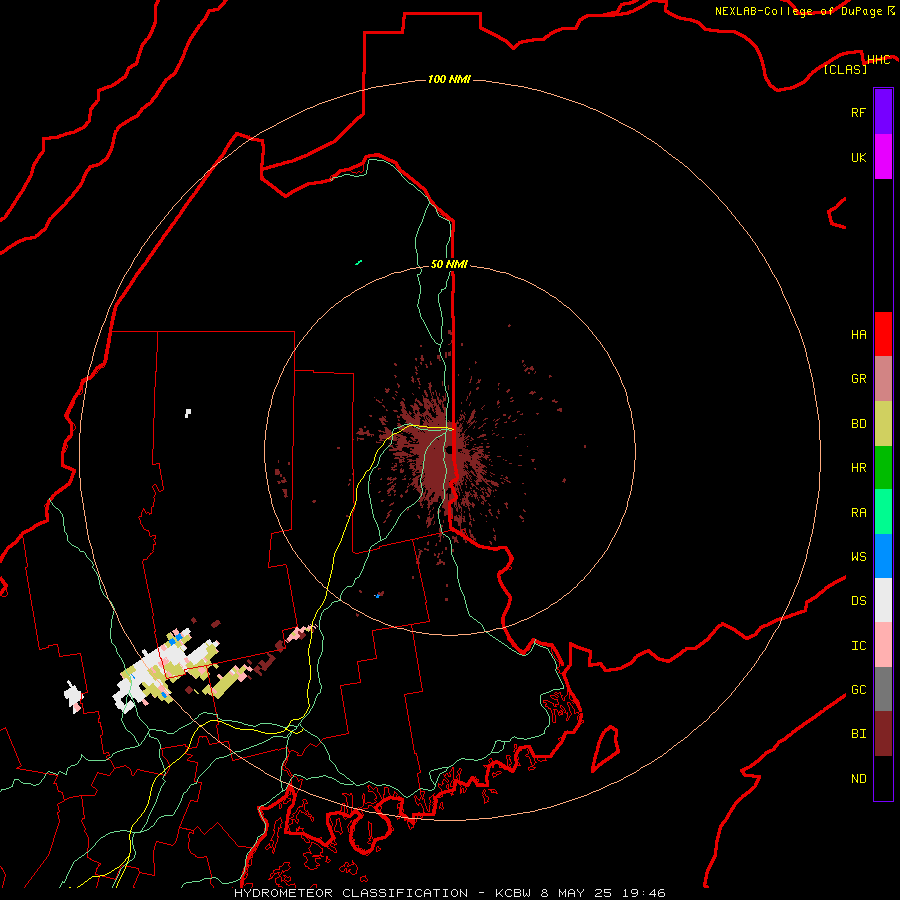Click the 100 NMI range ring label
The height and width of the screenshot is (900, 900).
click(449, 79)
